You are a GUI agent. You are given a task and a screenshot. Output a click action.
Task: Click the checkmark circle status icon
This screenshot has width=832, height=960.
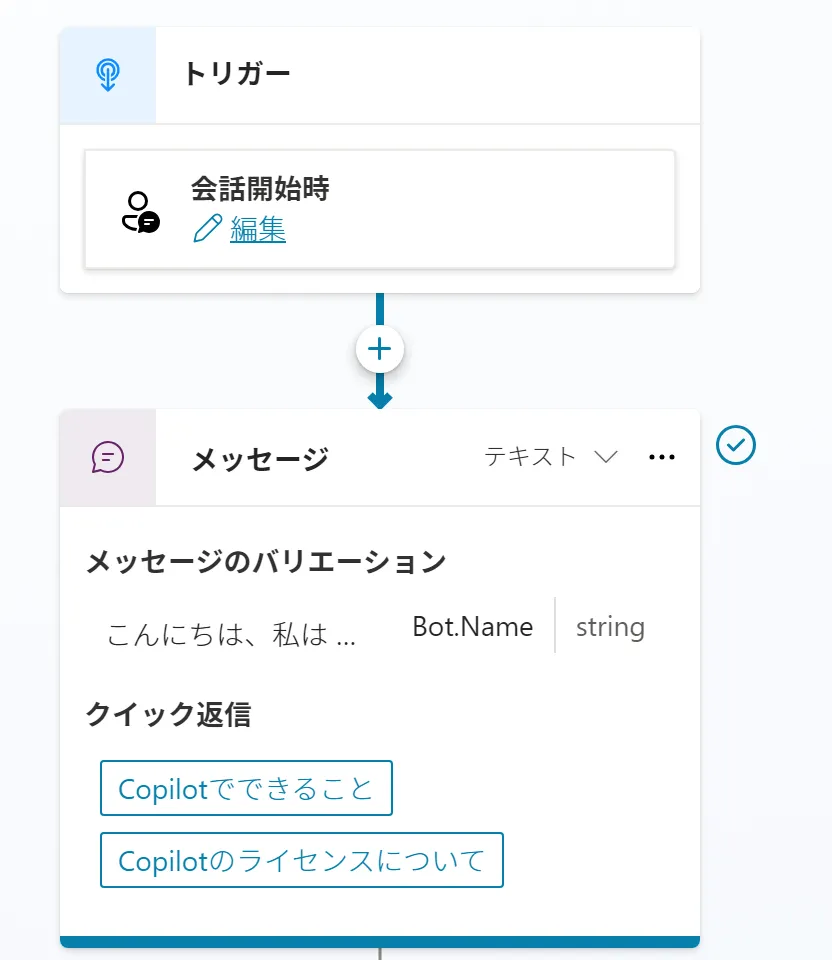coord(736,445)
